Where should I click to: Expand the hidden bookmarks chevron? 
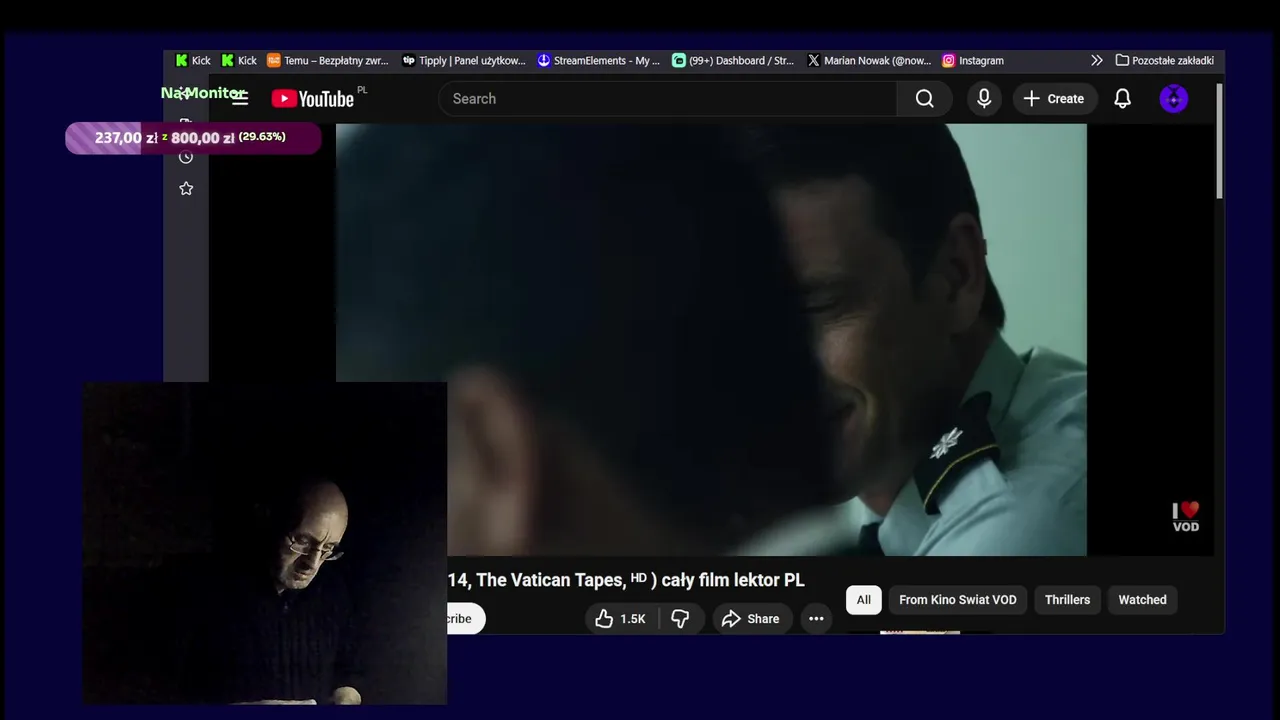(x=1097, y=60)
